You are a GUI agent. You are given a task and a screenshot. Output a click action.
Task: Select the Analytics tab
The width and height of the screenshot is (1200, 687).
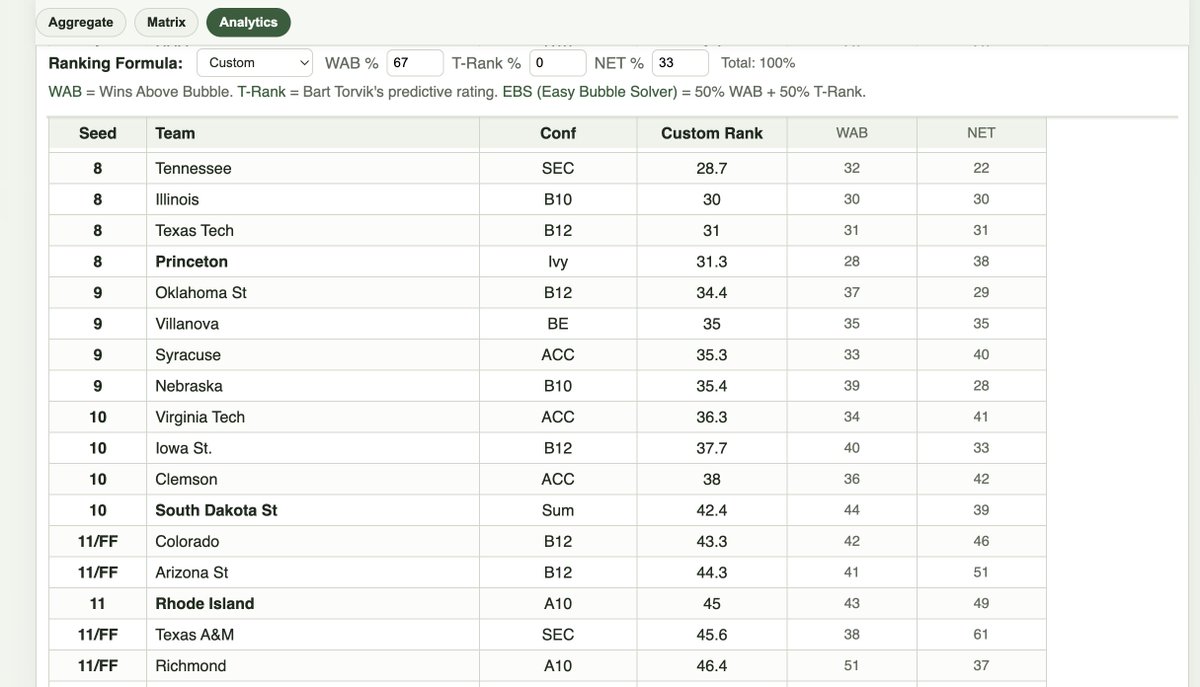[248, 22]
